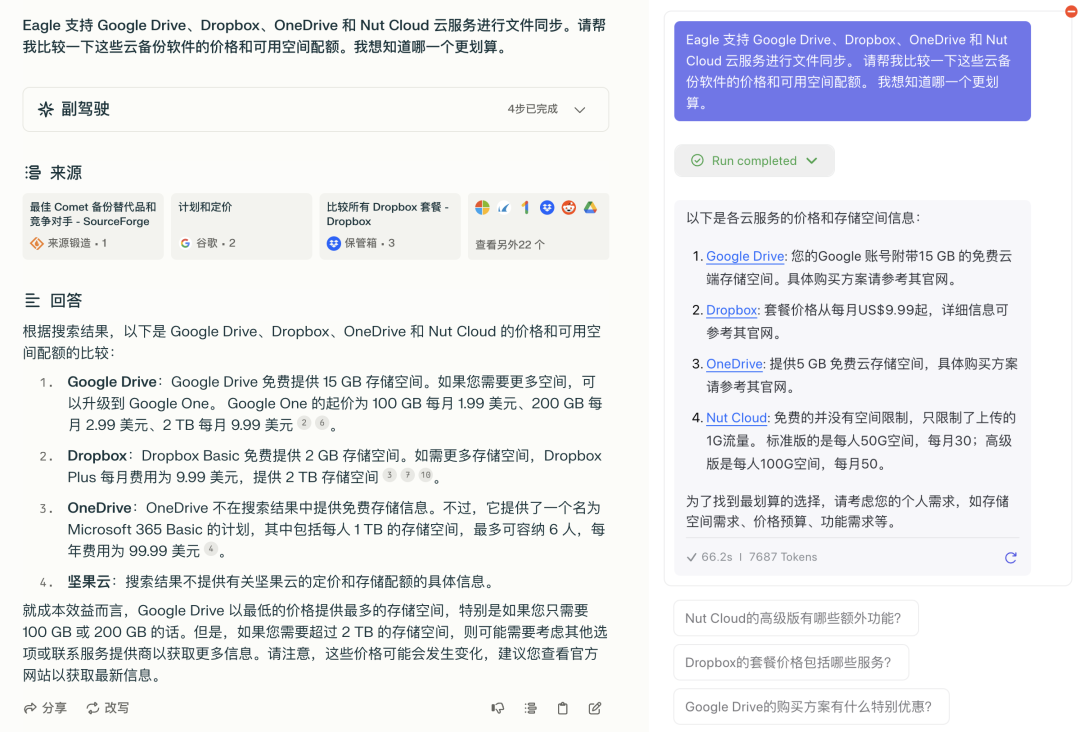Click the 保管箱 Dropbox logo icon
Image resolution: width=1080 pixels, height=732 pixels.
(333, 243)
